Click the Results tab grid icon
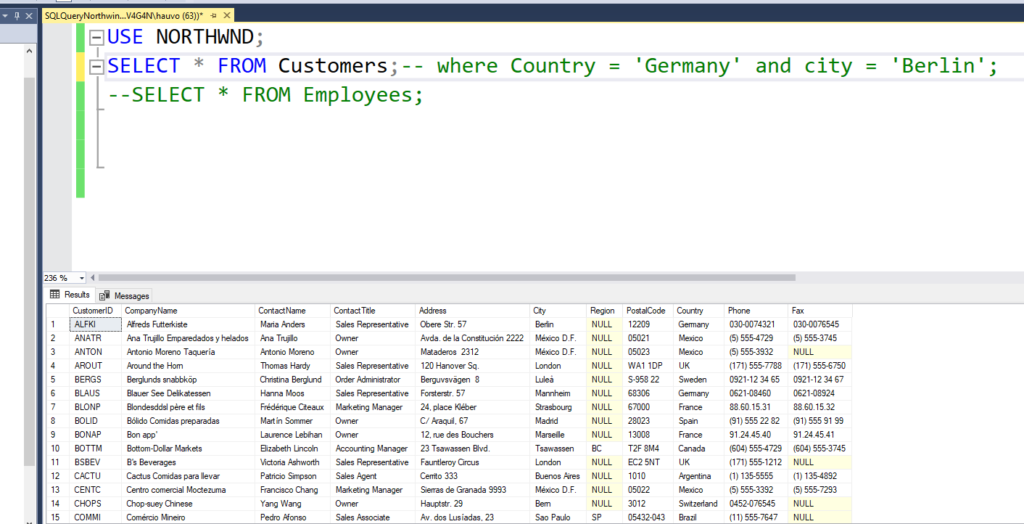The width and height of the screenshot is (1024, 524). (x=55, y=295)
